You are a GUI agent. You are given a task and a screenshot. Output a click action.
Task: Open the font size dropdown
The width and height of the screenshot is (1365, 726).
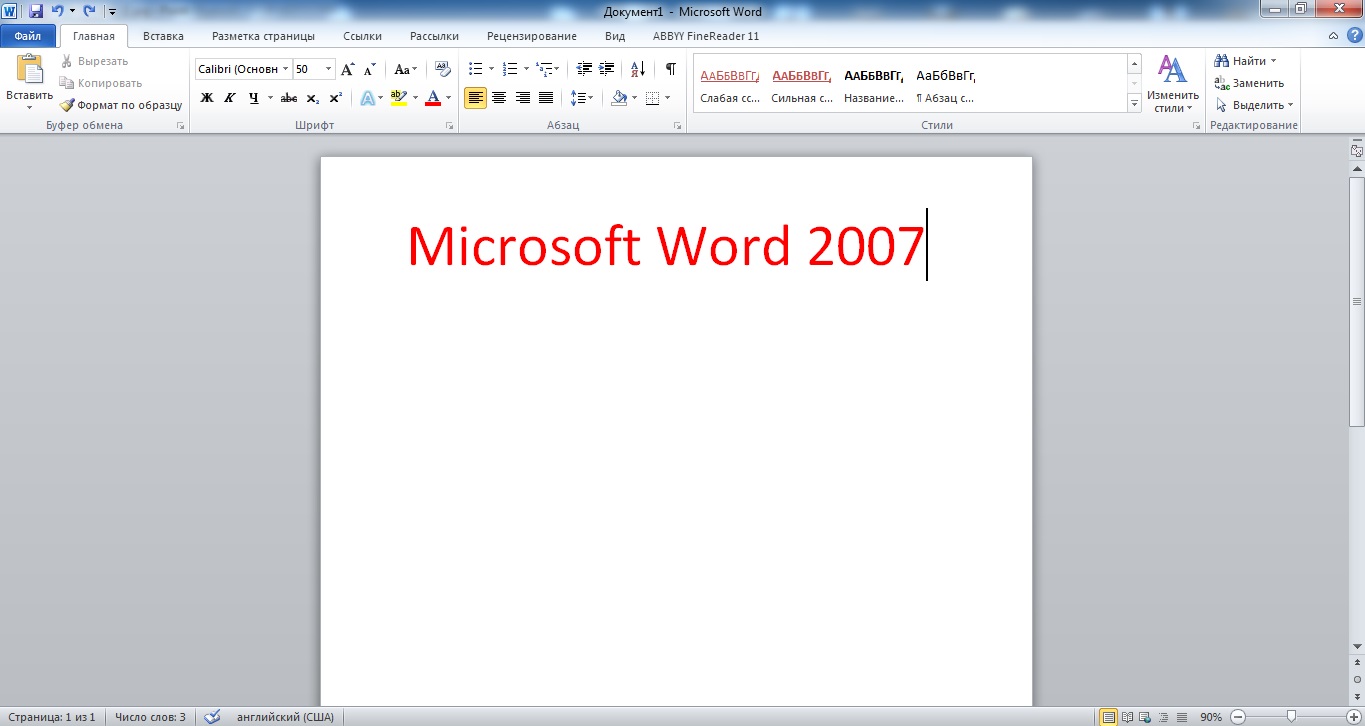tap(326, 68)
